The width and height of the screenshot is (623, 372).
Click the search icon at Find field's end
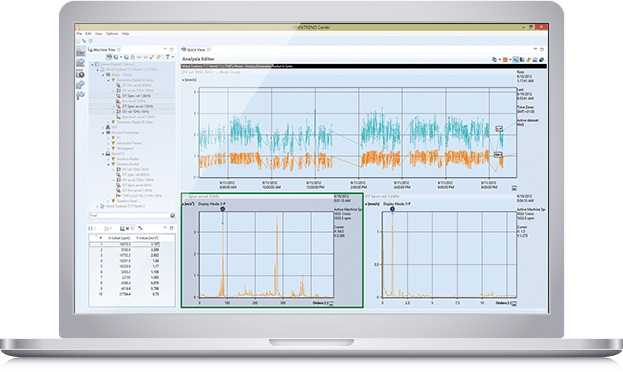172,215
